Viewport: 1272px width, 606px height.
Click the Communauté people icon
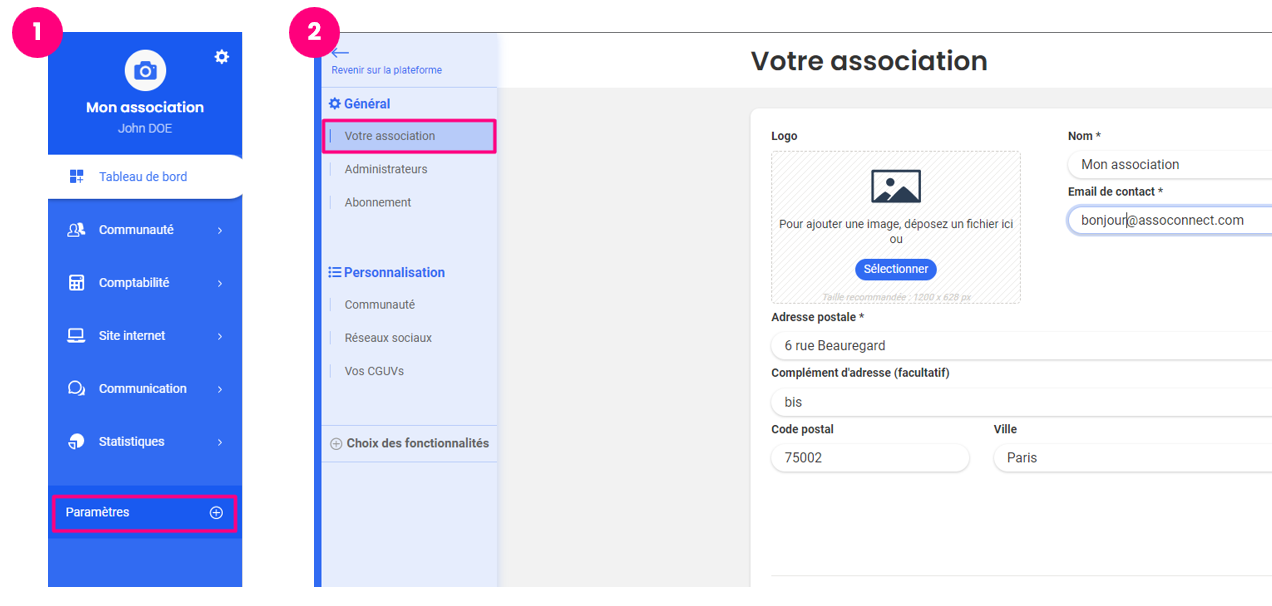tap(76, 229)
